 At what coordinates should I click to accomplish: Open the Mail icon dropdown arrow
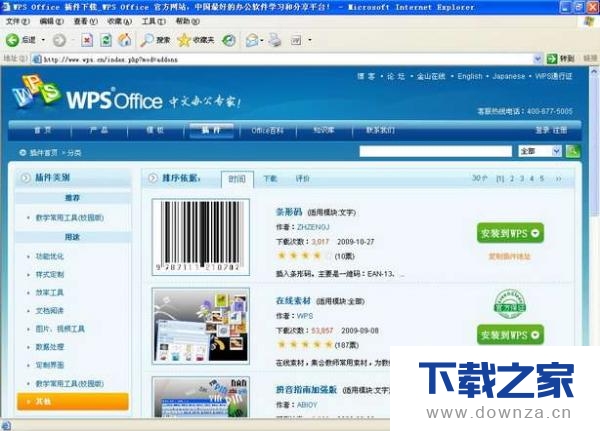262,40
